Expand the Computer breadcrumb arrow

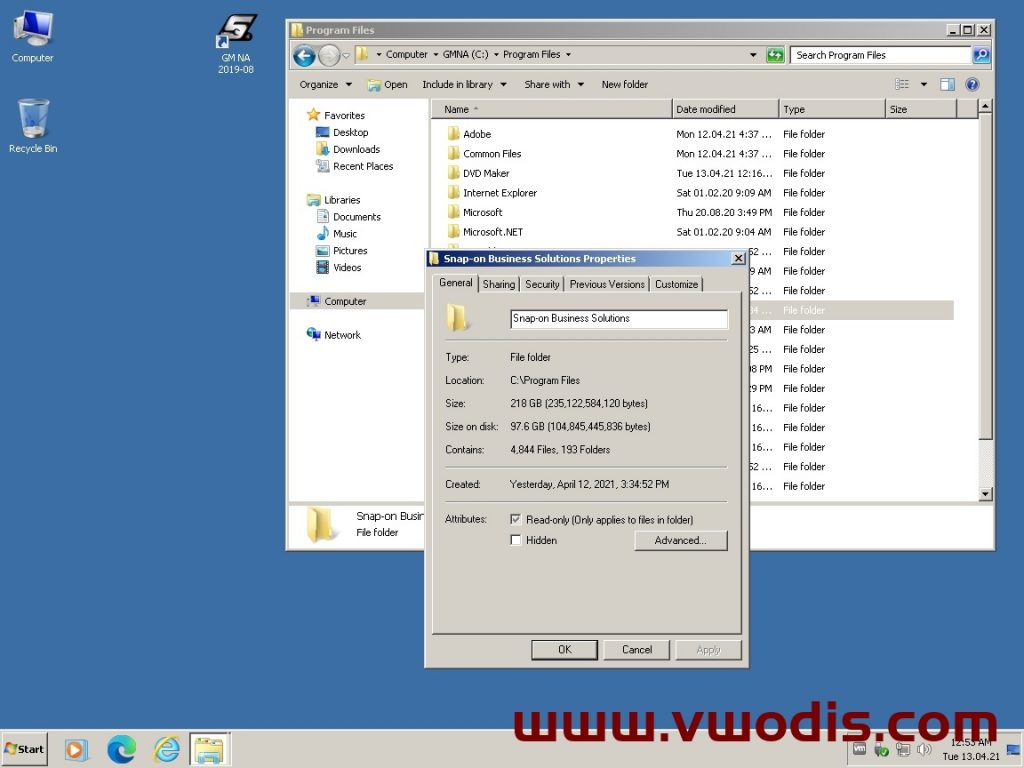coord(436,55)
